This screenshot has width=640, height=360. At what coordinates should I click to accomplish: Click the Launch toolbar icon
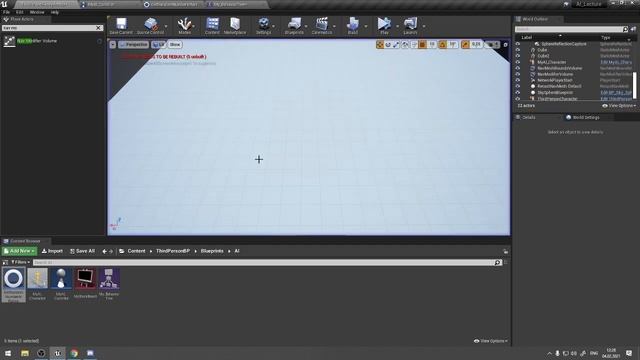point(410,26)
